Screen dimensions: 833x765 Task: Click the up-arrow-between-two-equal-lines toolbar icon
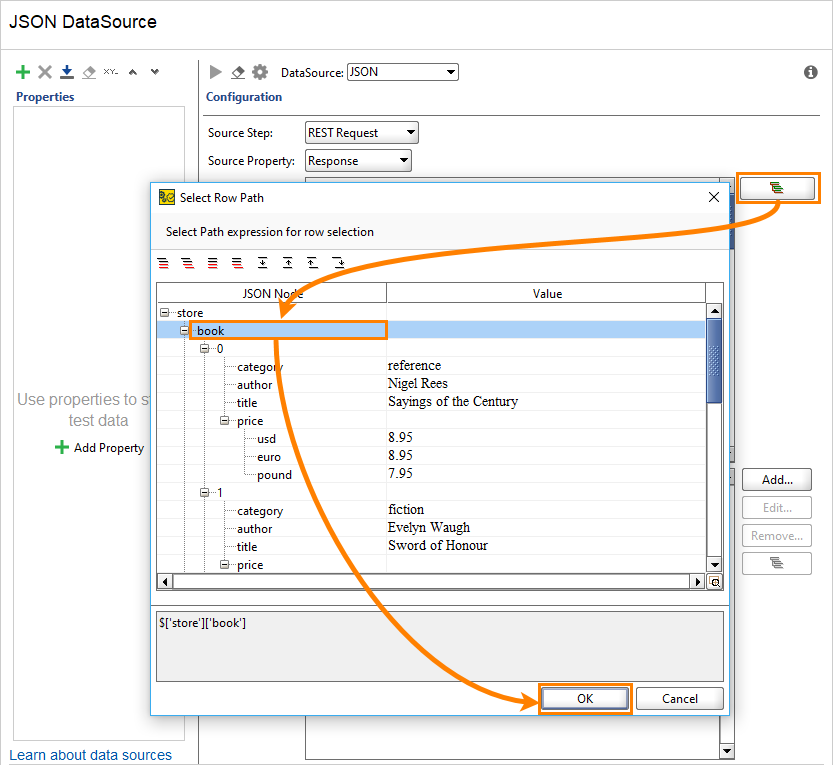(x=287, y=262)
